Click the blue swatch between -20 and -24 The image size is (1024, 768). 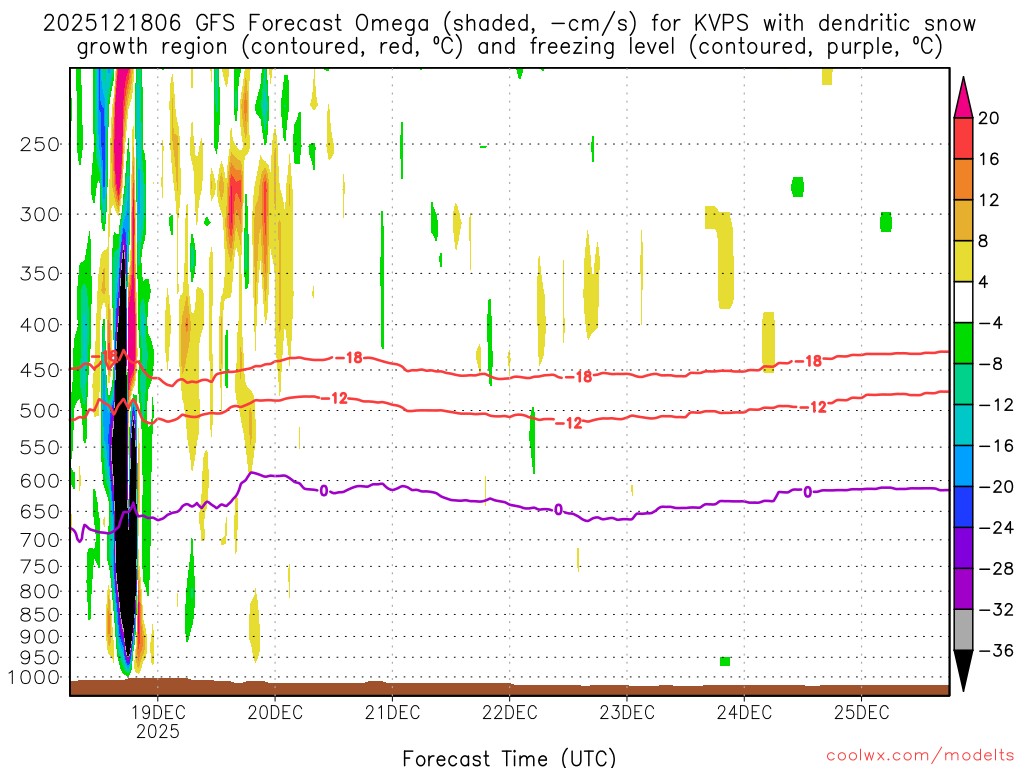point(963,507)
